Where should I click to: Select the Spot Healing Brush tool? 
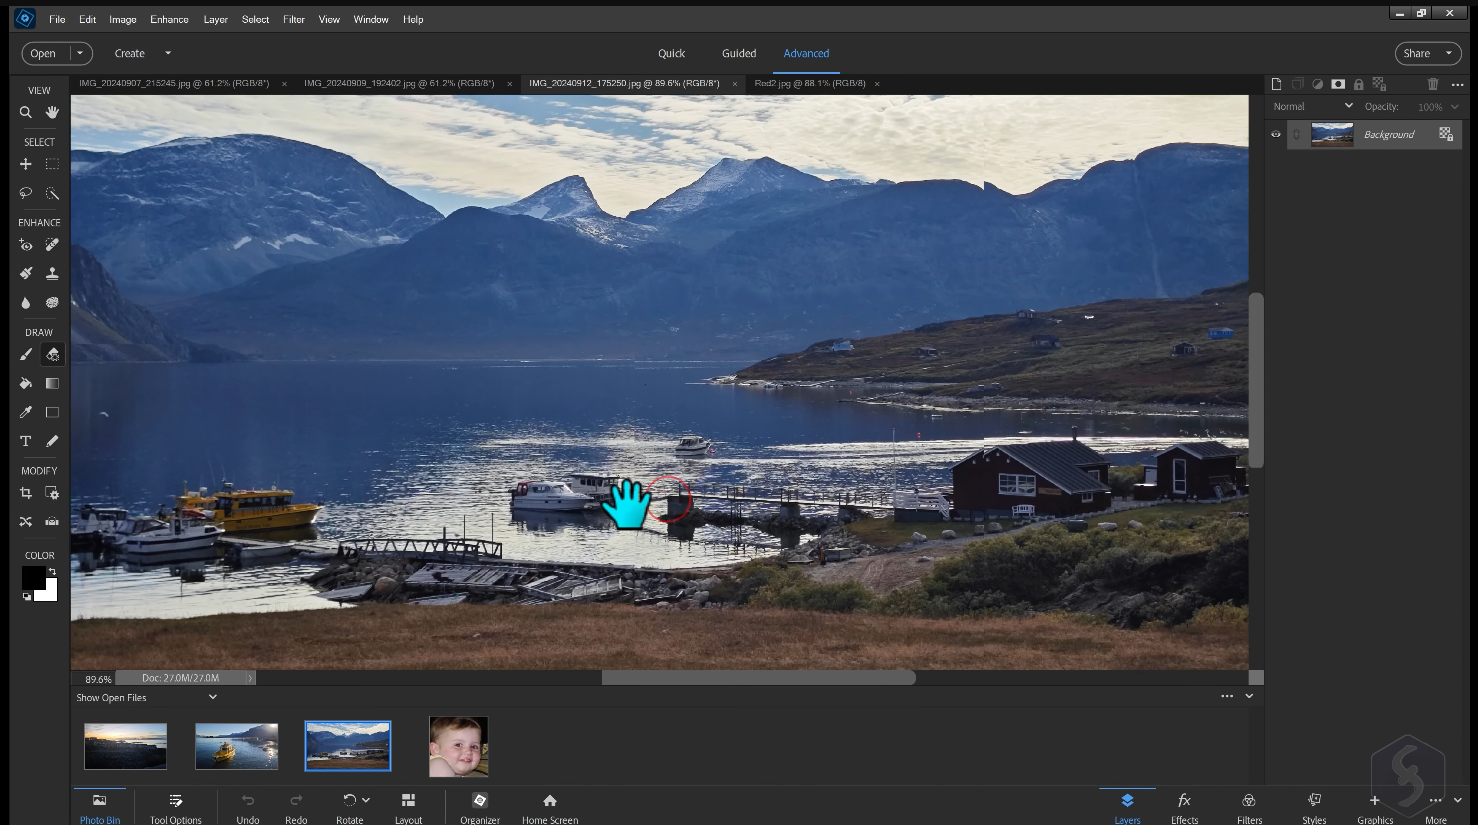point(52,245)
